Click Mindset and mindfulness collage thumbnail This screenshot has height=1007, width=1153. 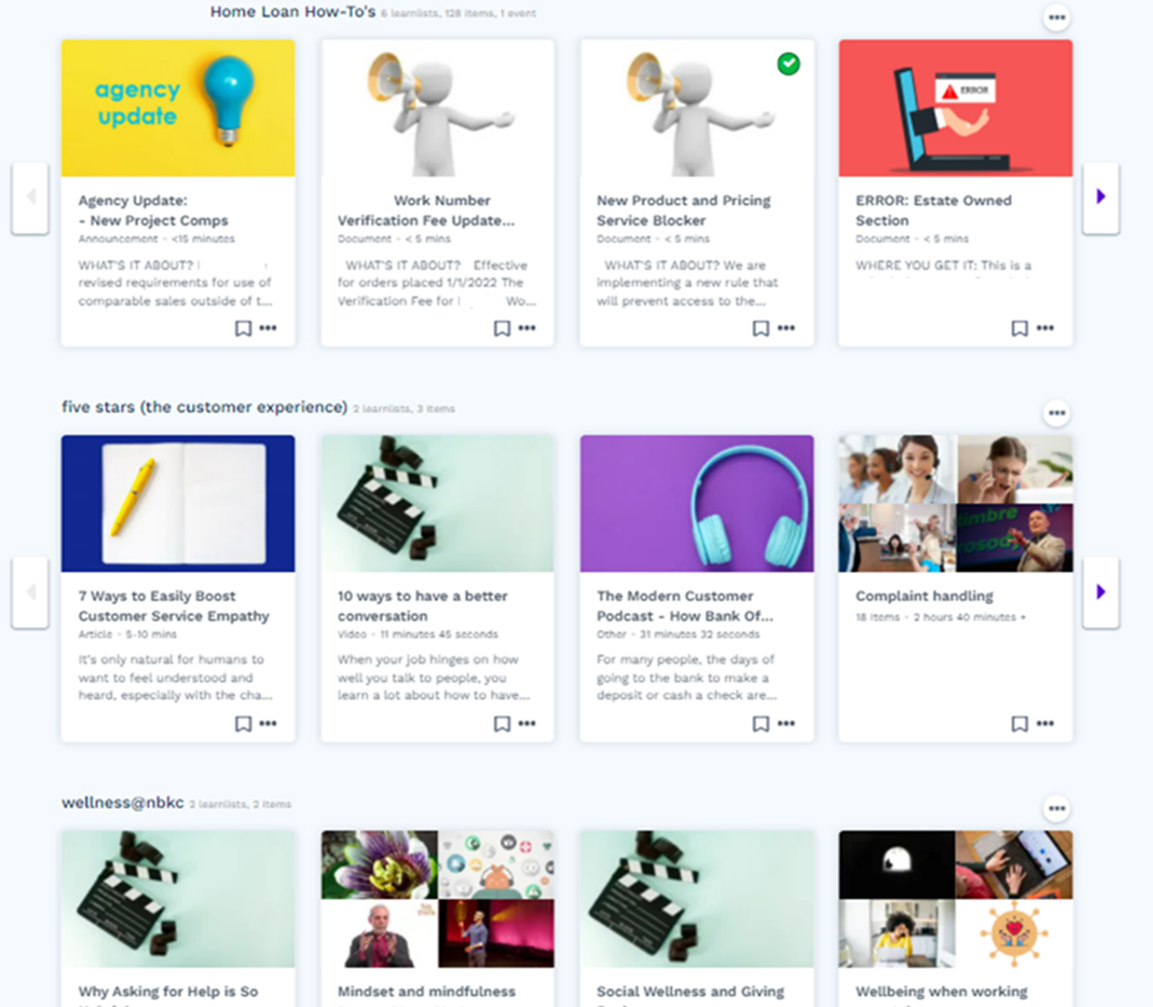(438, 899)
